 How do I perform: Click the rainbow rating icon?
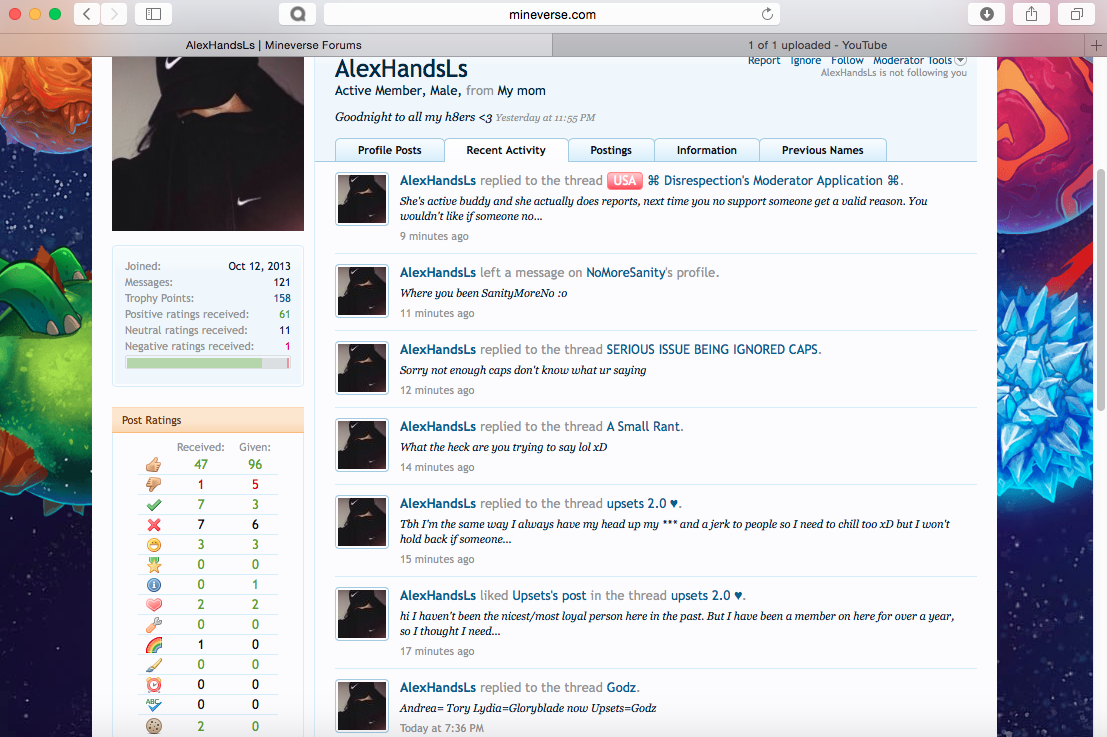(x=153, y=645)
